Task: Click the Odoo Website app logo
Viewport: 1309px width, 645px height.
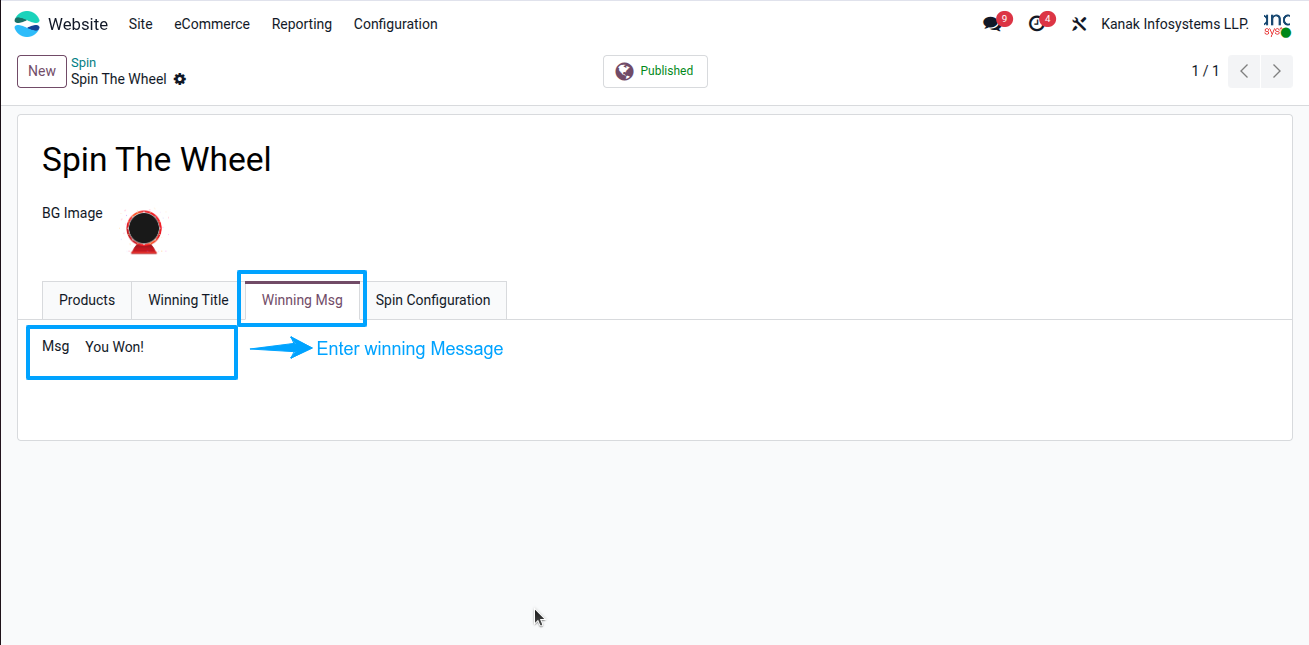Action: tap(27, 24)
